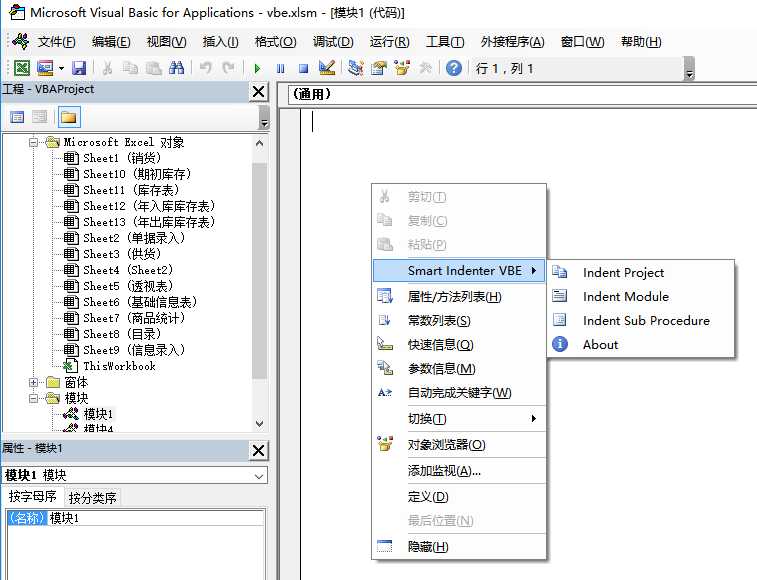Click the Redo arrow in the toolbar

point(228,68)
